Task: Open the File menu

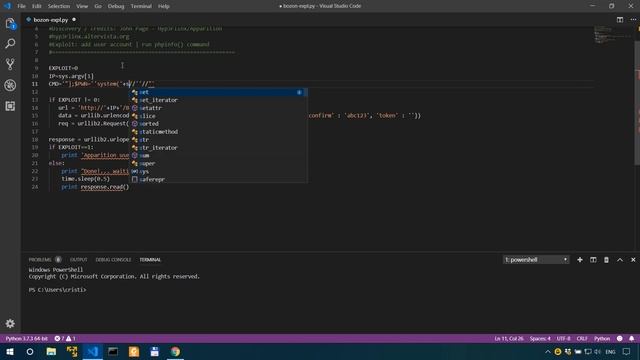Action: pyautogui.click(x=21, y=6)
